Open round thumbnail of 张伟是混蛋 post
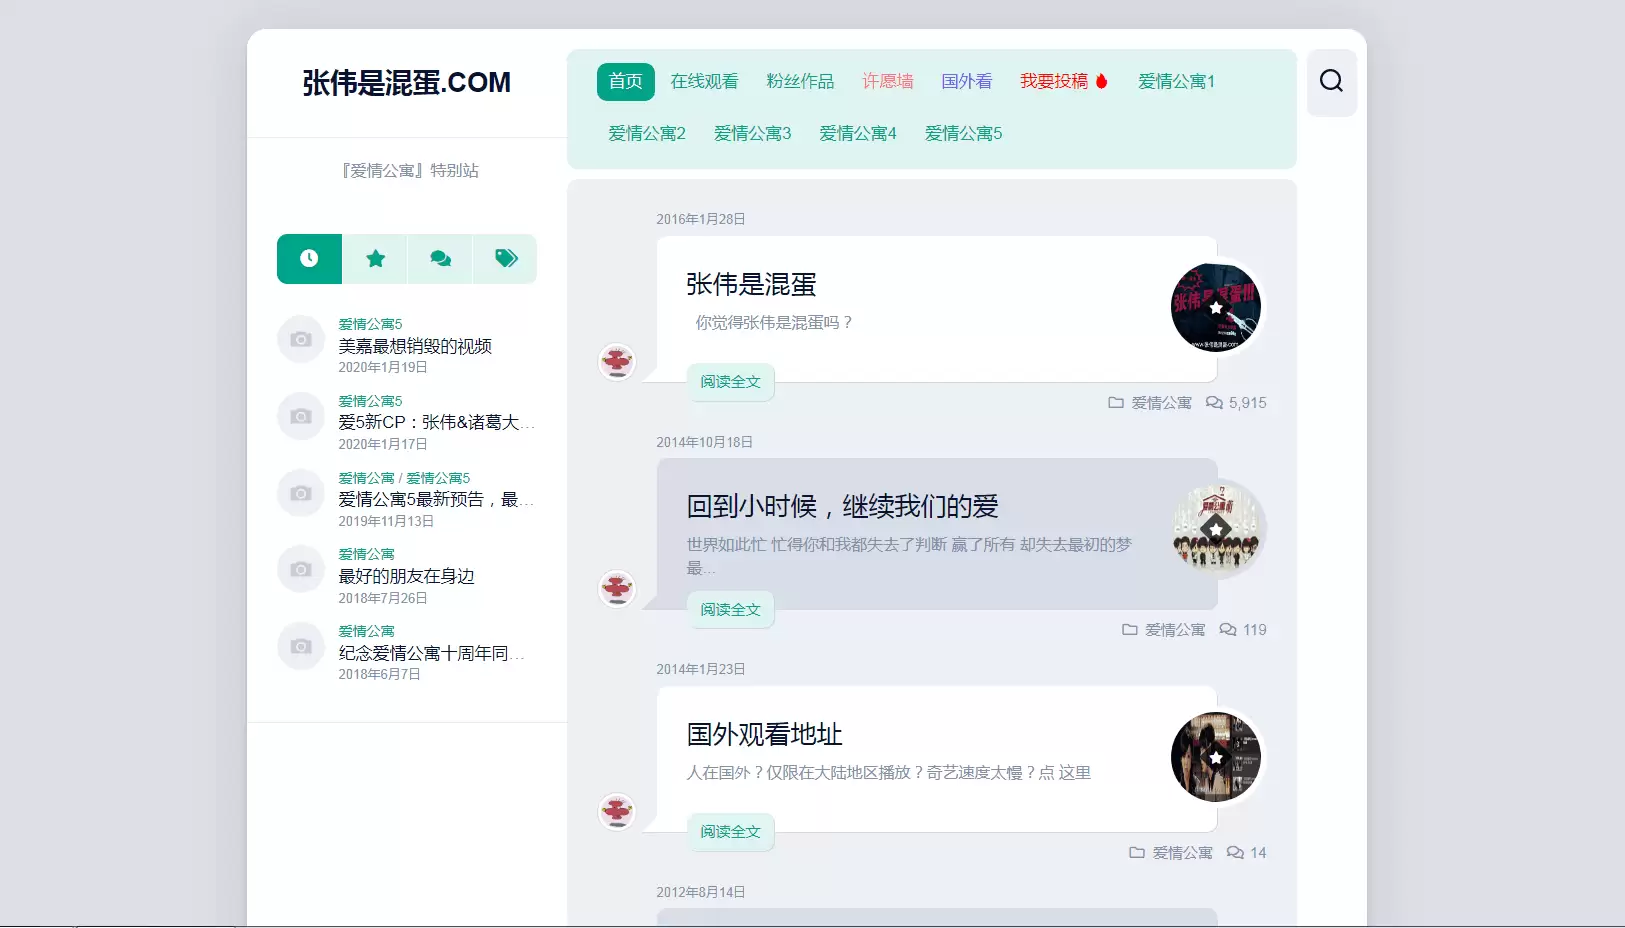 (x=1216, y=308)
